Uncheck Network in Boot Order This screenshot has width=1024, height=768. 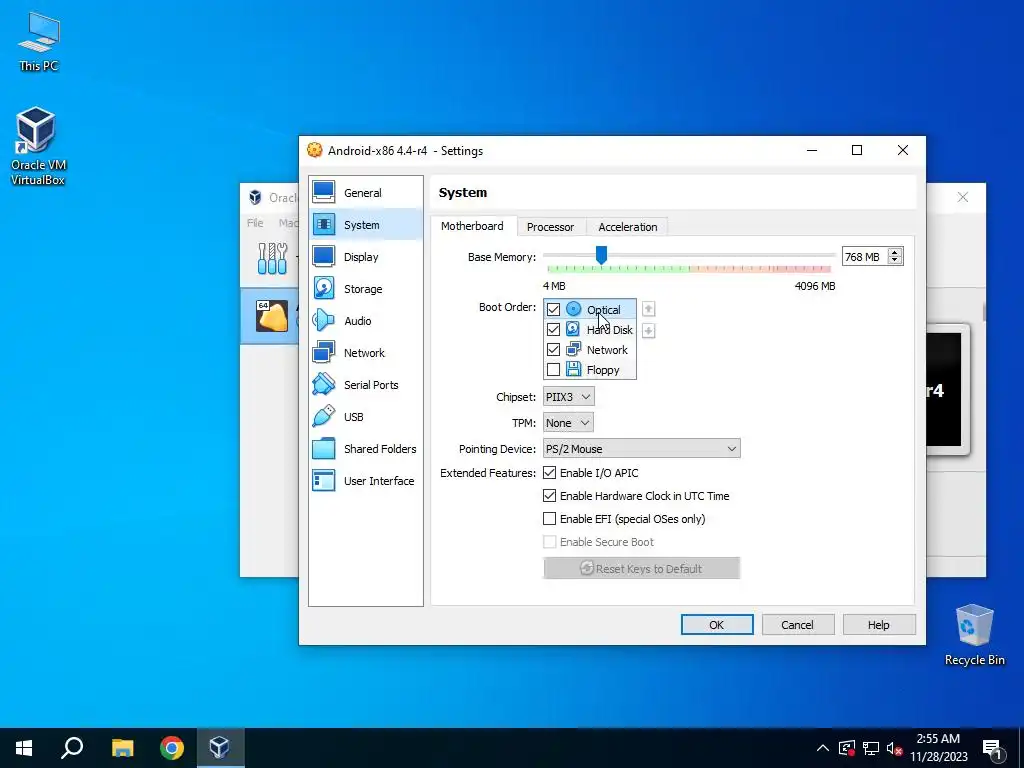point(553,350)
